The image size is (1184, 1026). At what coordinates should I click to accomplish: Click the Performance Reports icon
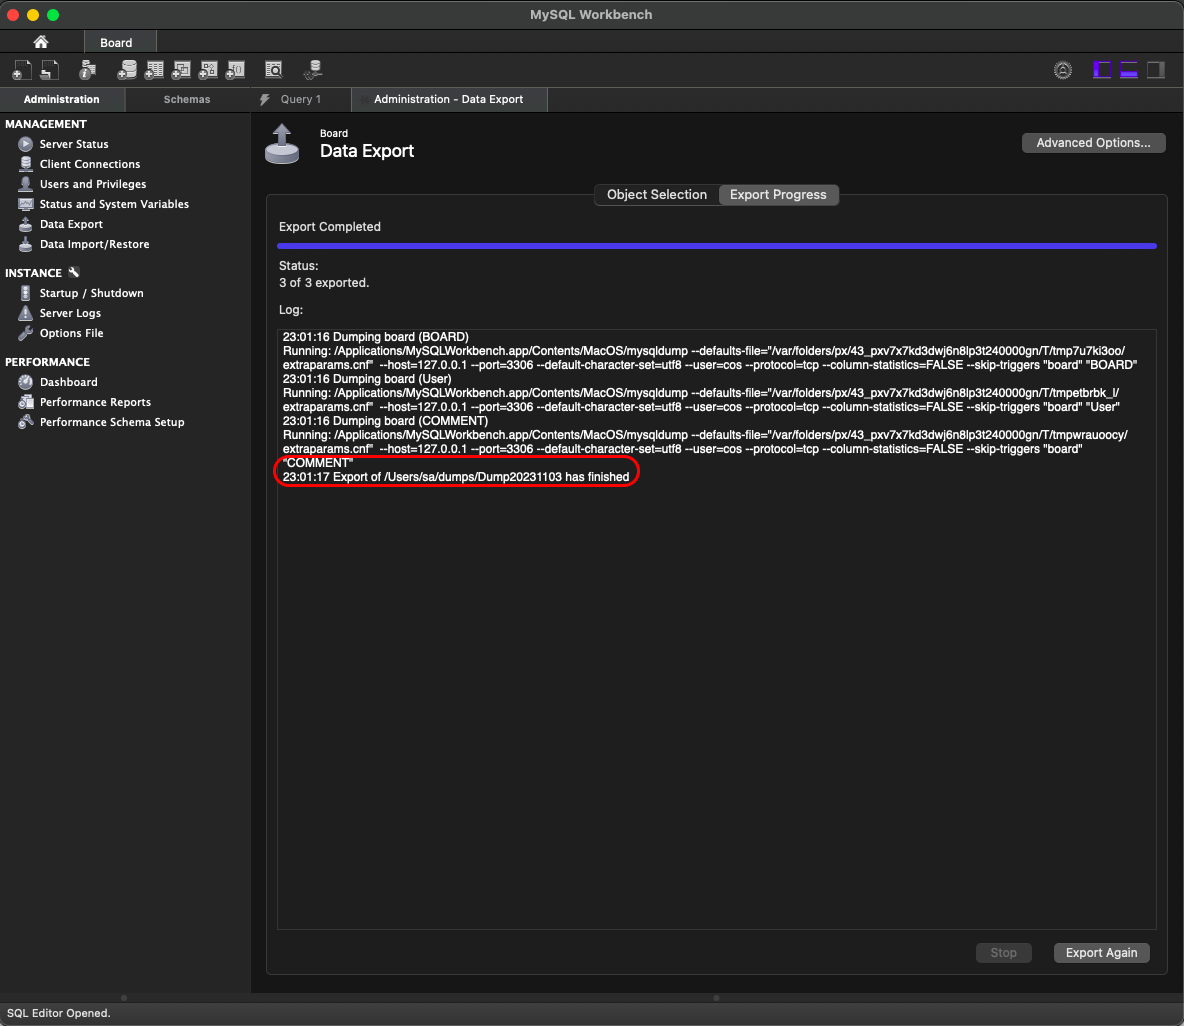click(x=26, y=402)
